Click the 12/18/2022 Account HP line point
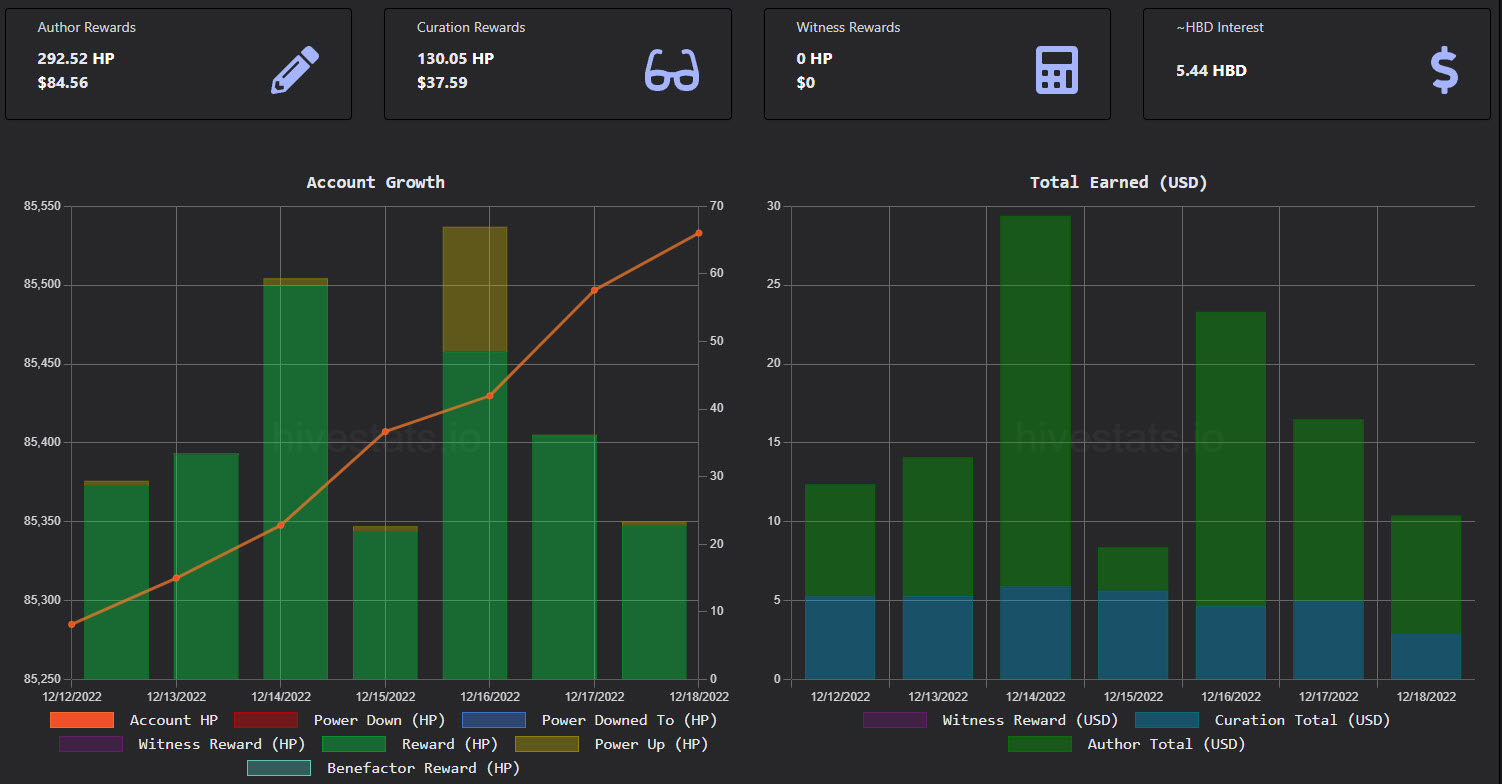Image resolution: width=1502 pixels, height=784 pixels. (x=698, y=233)
